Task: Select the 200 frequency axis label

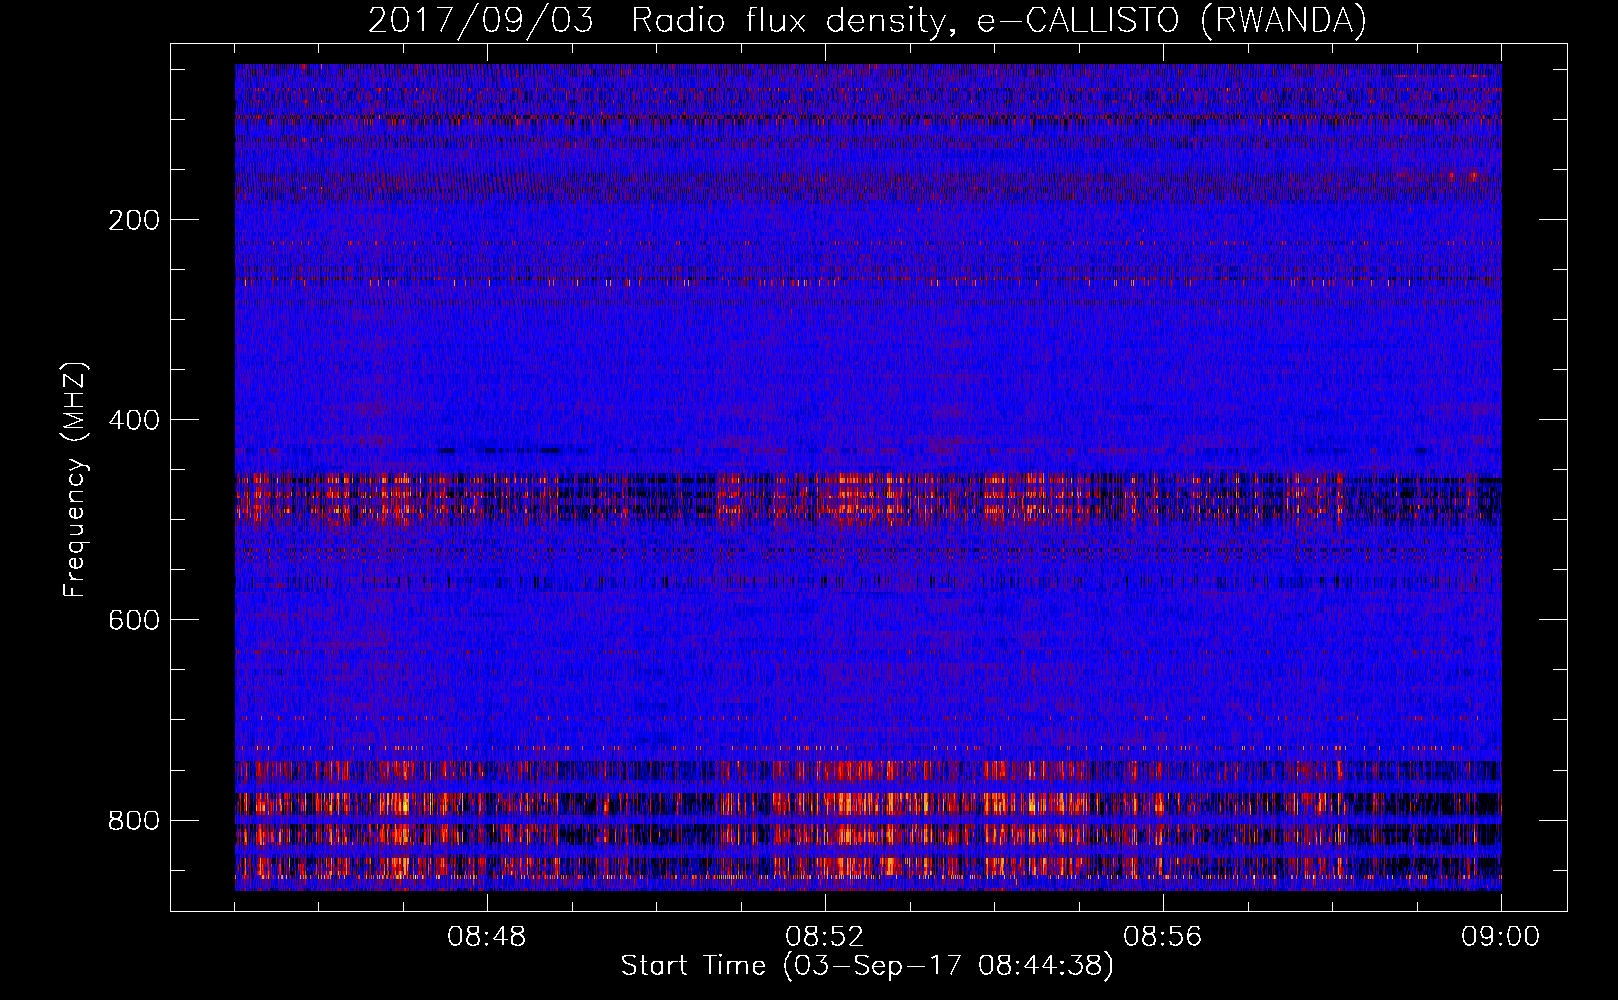Action: [x=134, y=220]
